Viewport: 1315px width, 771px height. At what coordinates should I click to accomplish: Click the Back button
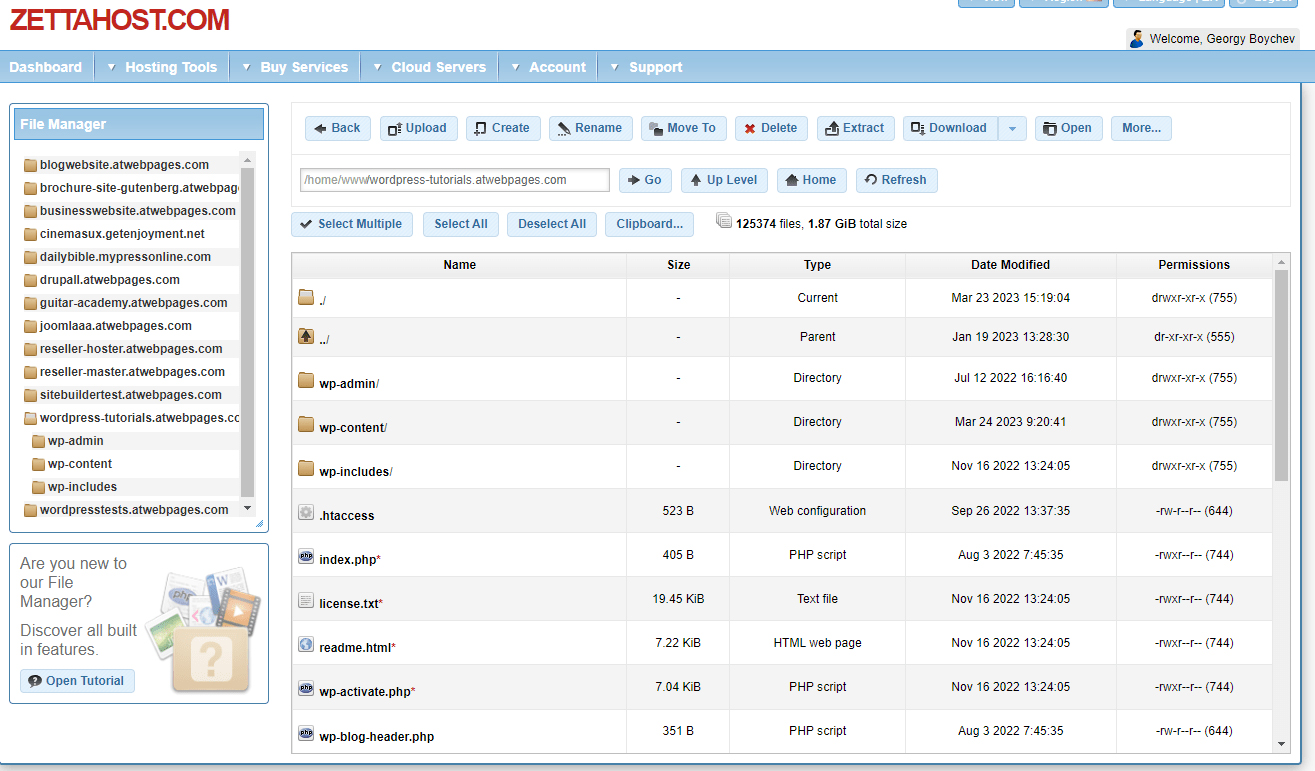click(338, 128)
